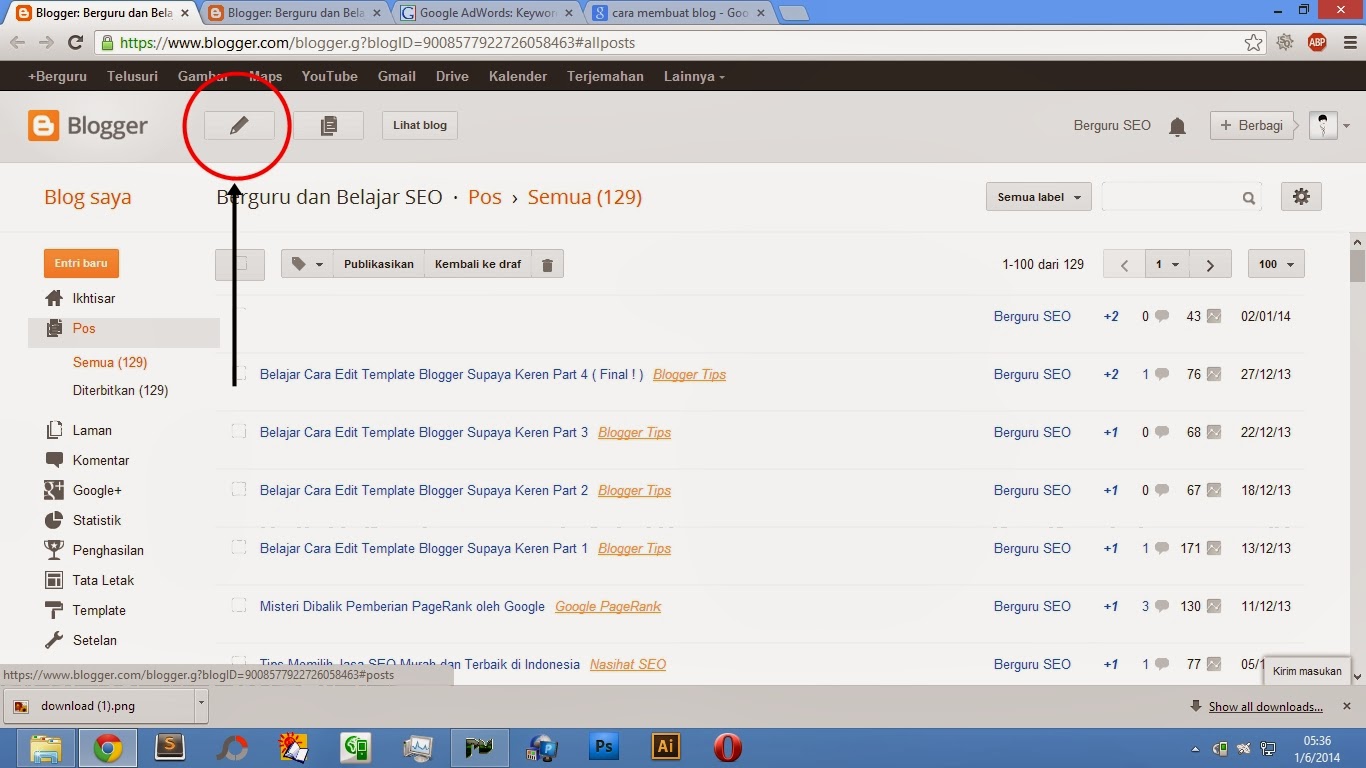Open the settings gear icon
Viewport: 1366px width, 768px height.
[x=1301, y=197]
